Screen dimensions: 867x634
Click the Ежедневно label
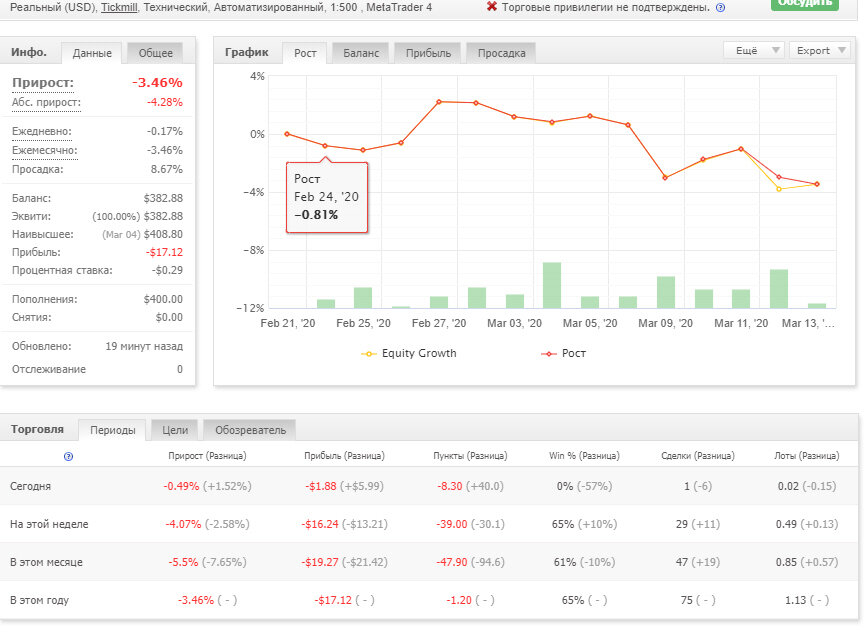pos(42,132)
